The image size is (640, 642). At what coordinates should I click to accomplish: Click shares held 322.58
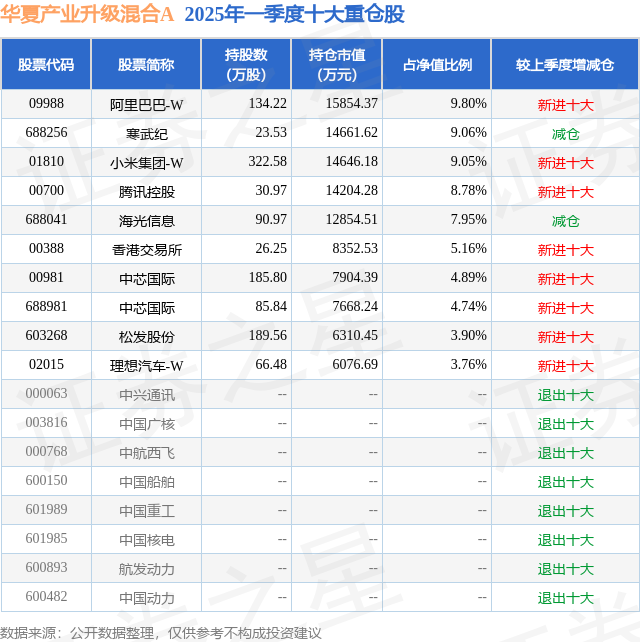tap(267, 162)
